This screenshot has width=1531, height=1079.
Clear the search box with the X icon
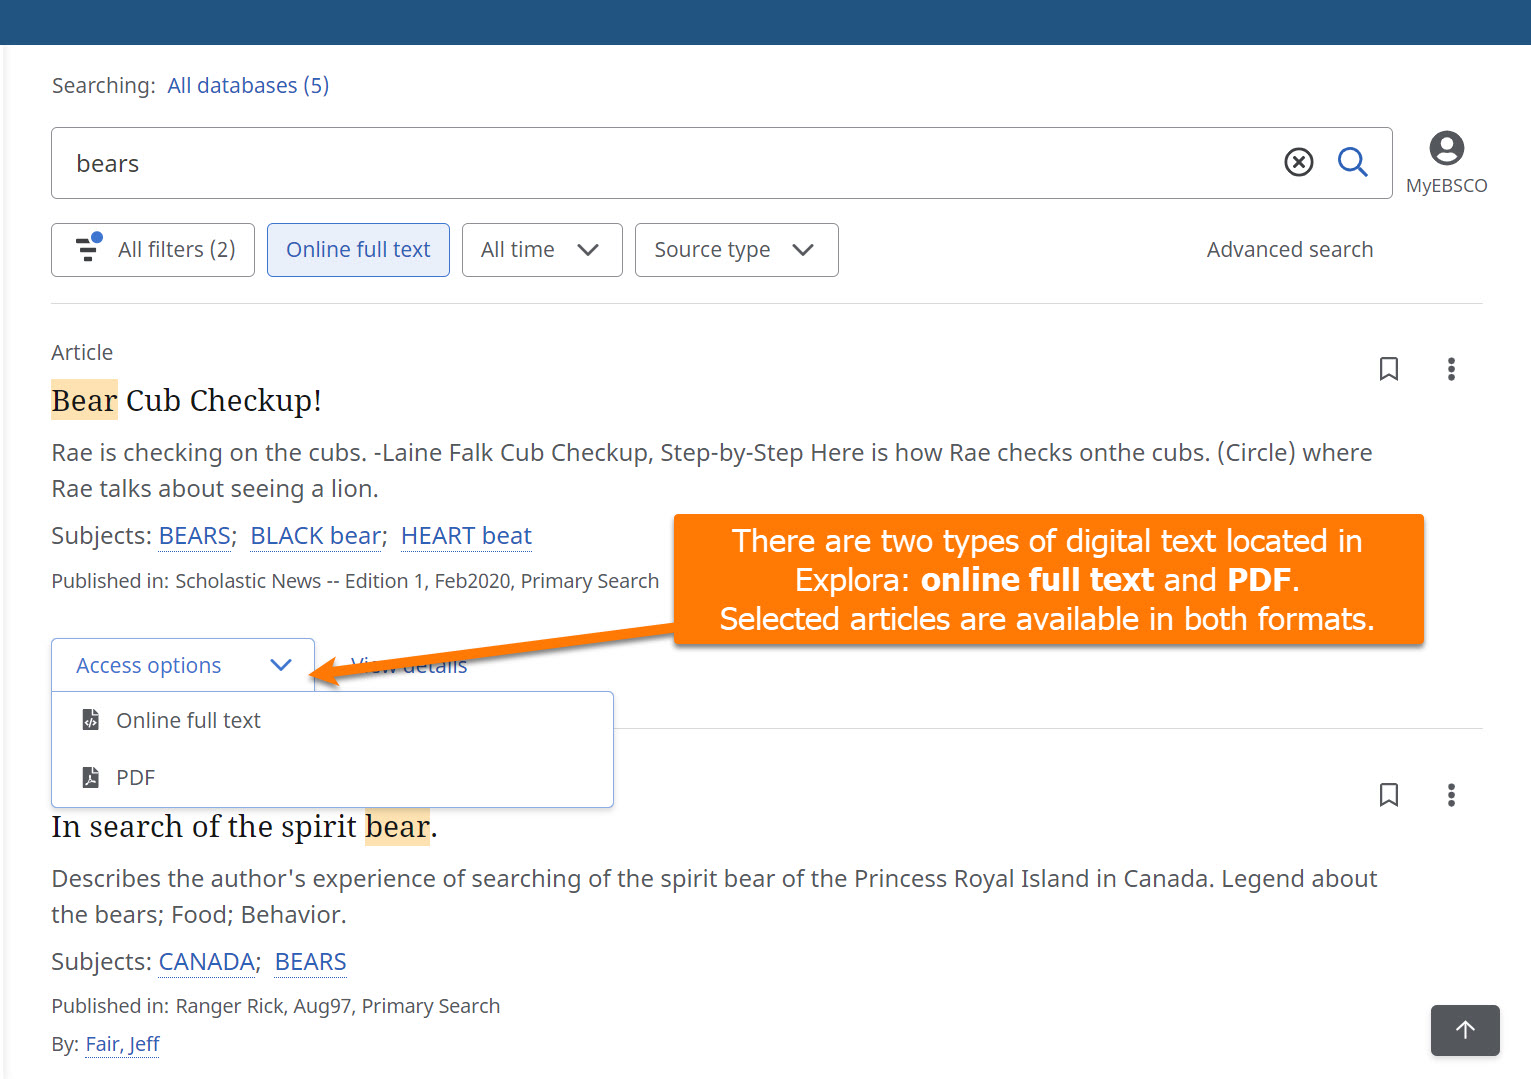pyautogui.click(x=1298, y=162)
